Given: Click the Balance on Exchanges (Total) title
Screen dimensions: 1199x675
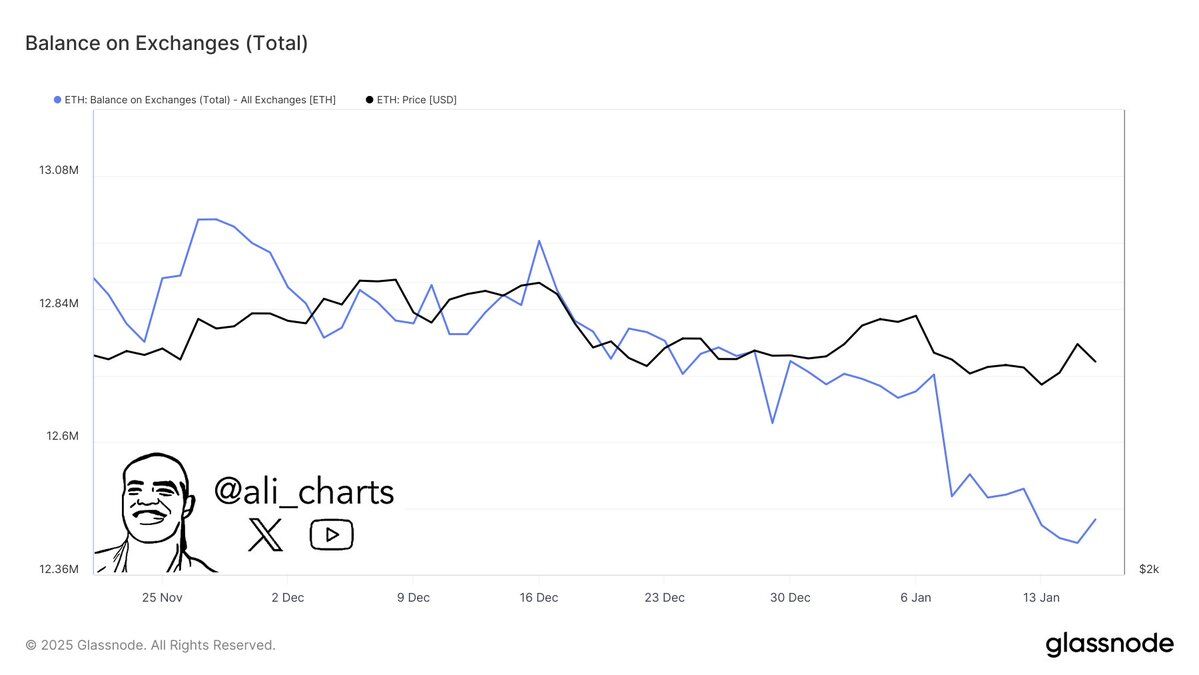Looking at the screenshot, I should [x=166, y=43].
